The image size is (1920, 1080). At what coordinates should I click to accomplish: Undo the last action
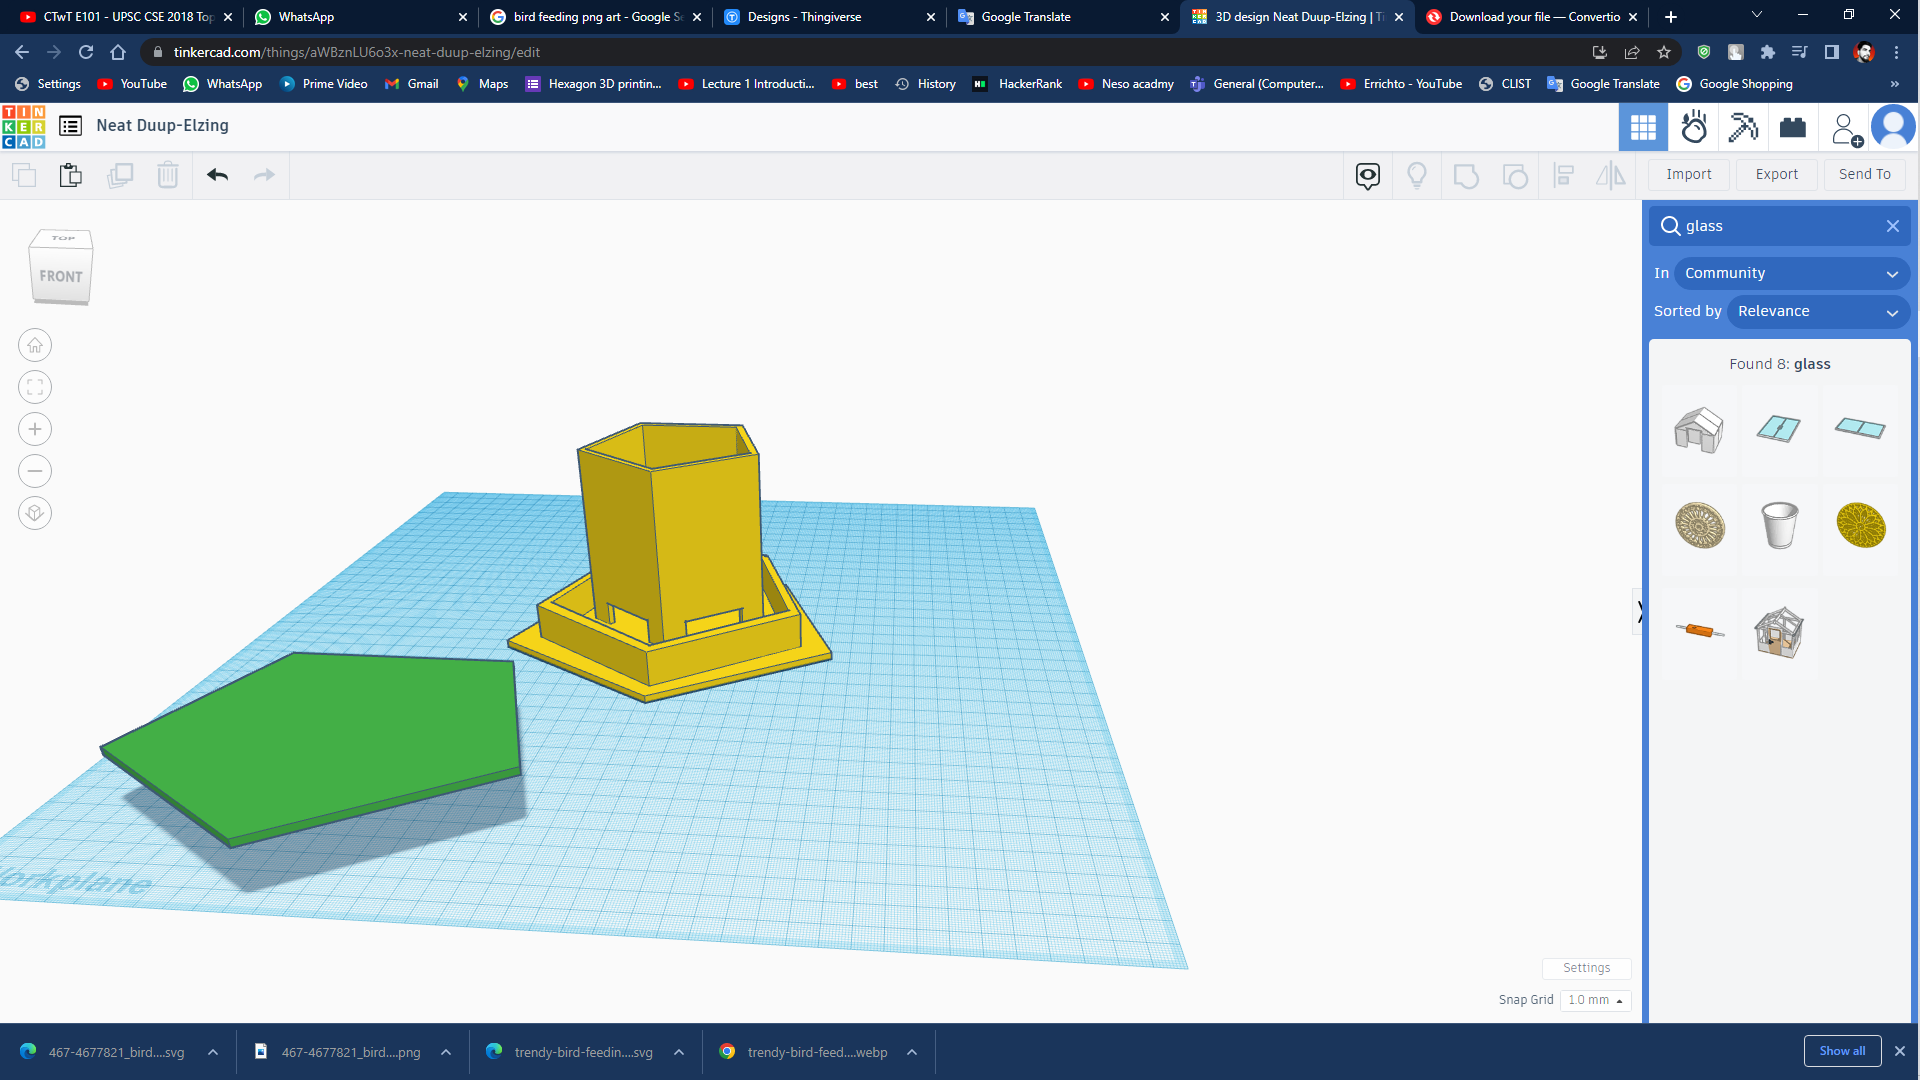click(218, 175)
